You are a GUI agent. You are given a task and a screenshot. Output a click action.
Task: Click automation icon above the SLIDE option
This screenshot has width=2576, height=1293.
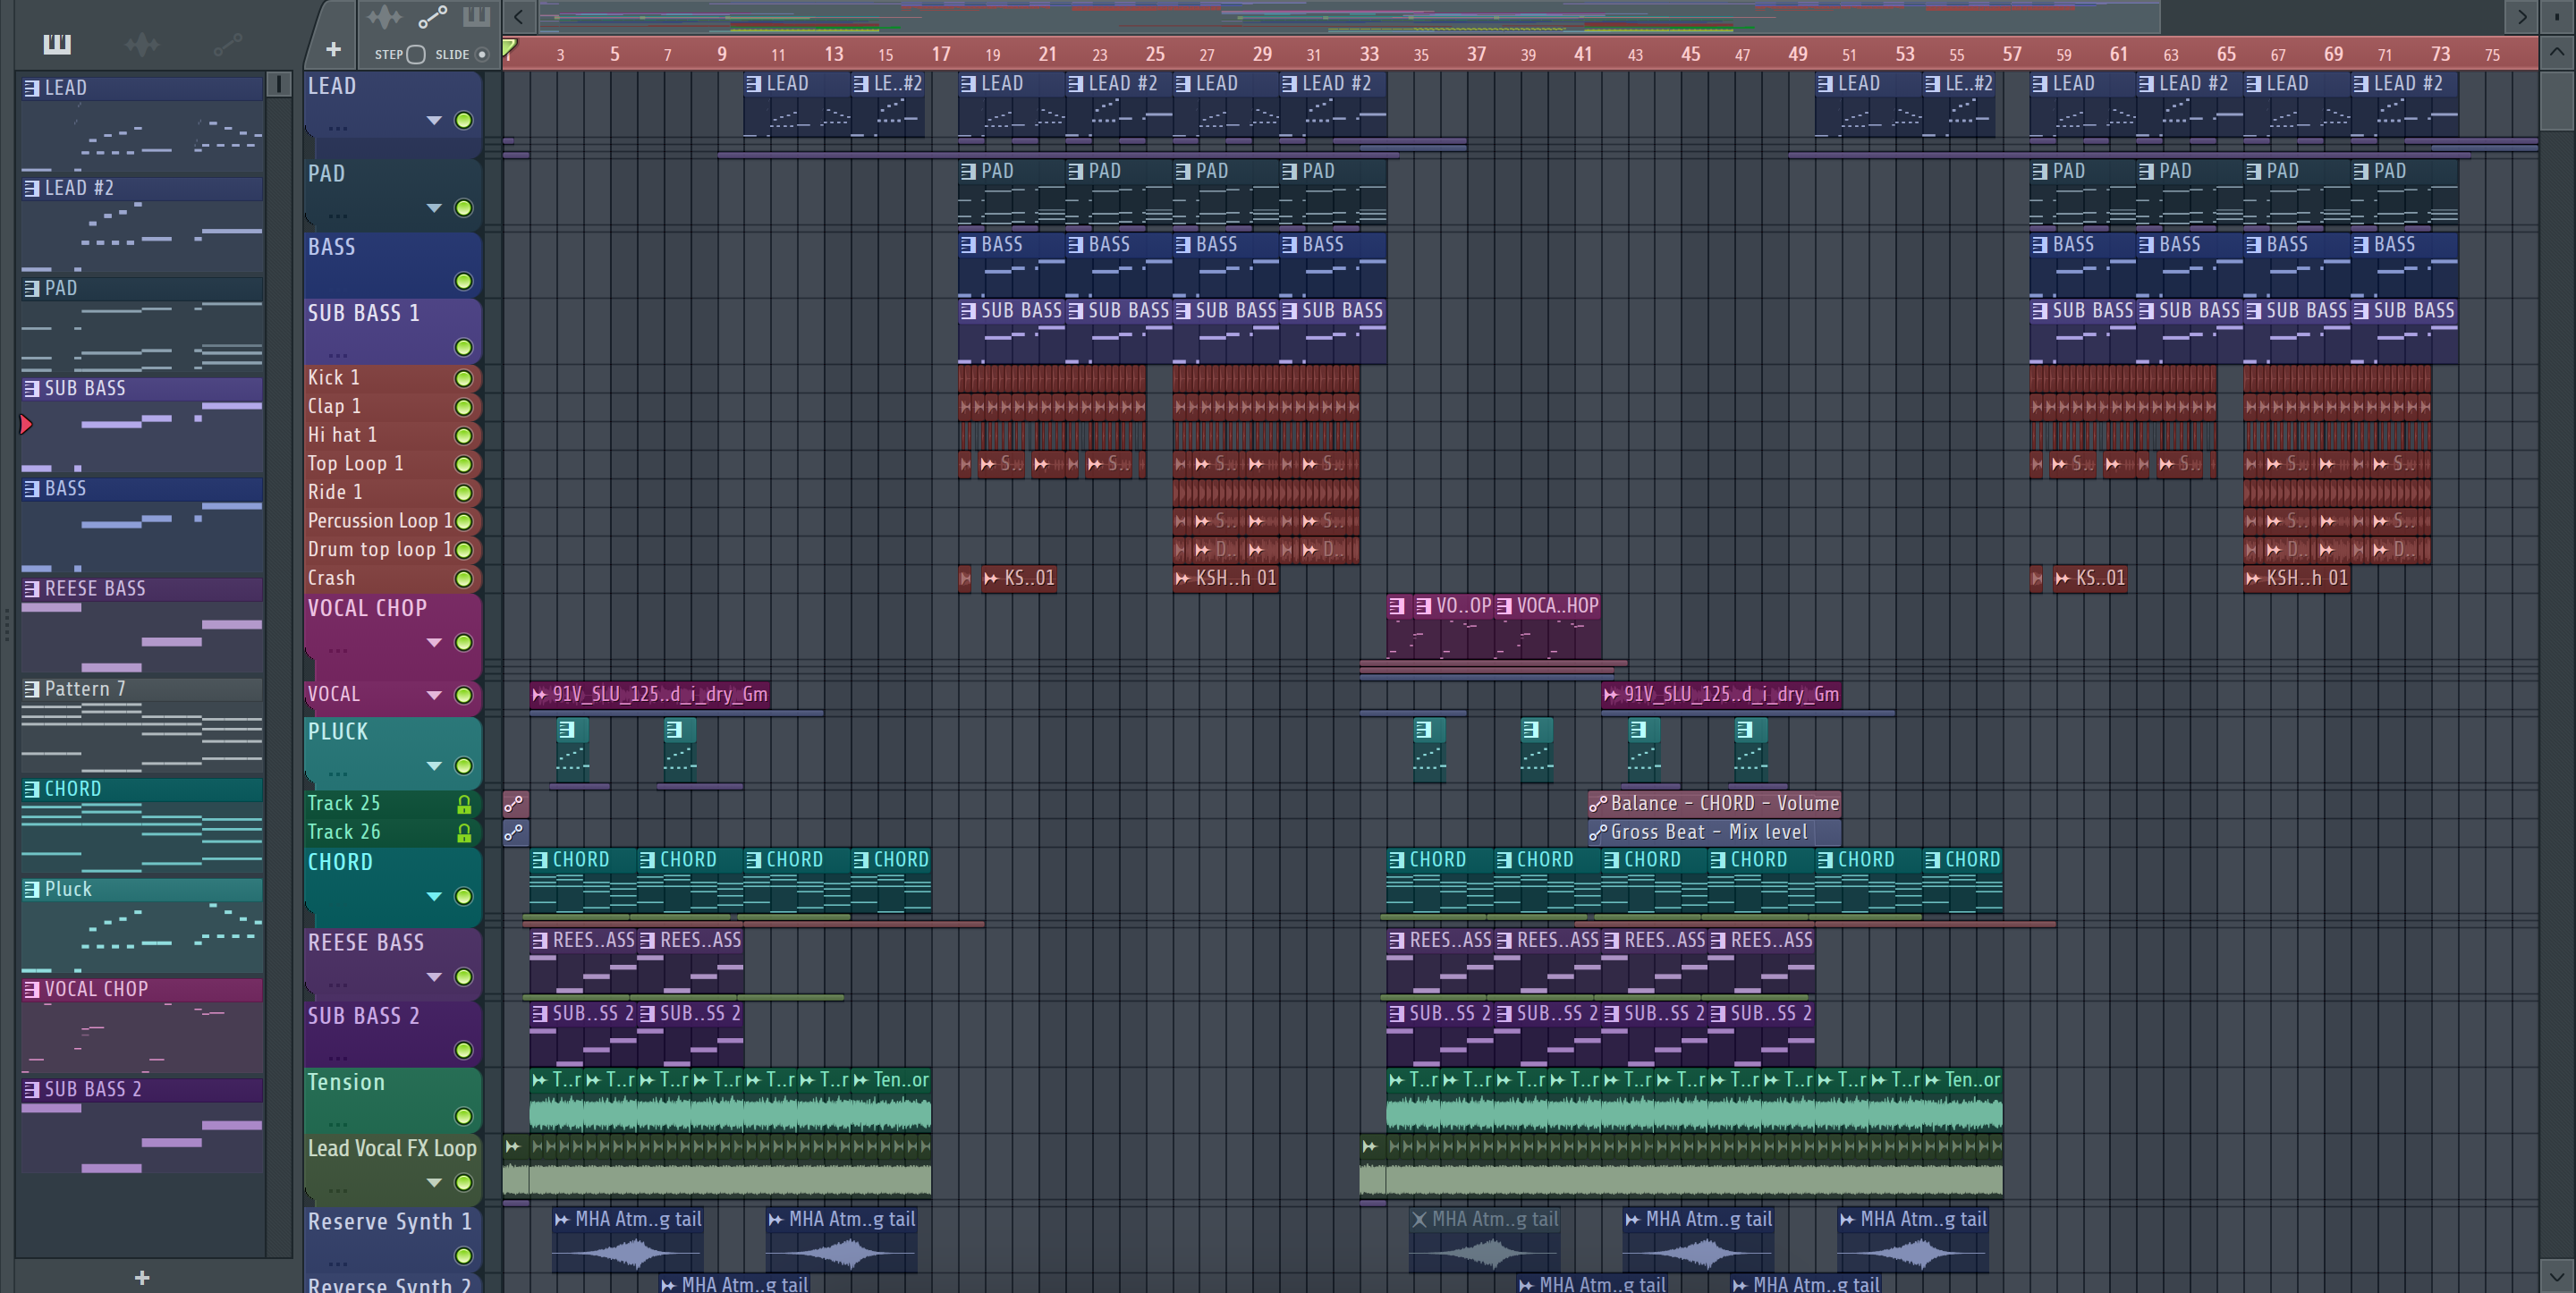[x=432, y=17]
